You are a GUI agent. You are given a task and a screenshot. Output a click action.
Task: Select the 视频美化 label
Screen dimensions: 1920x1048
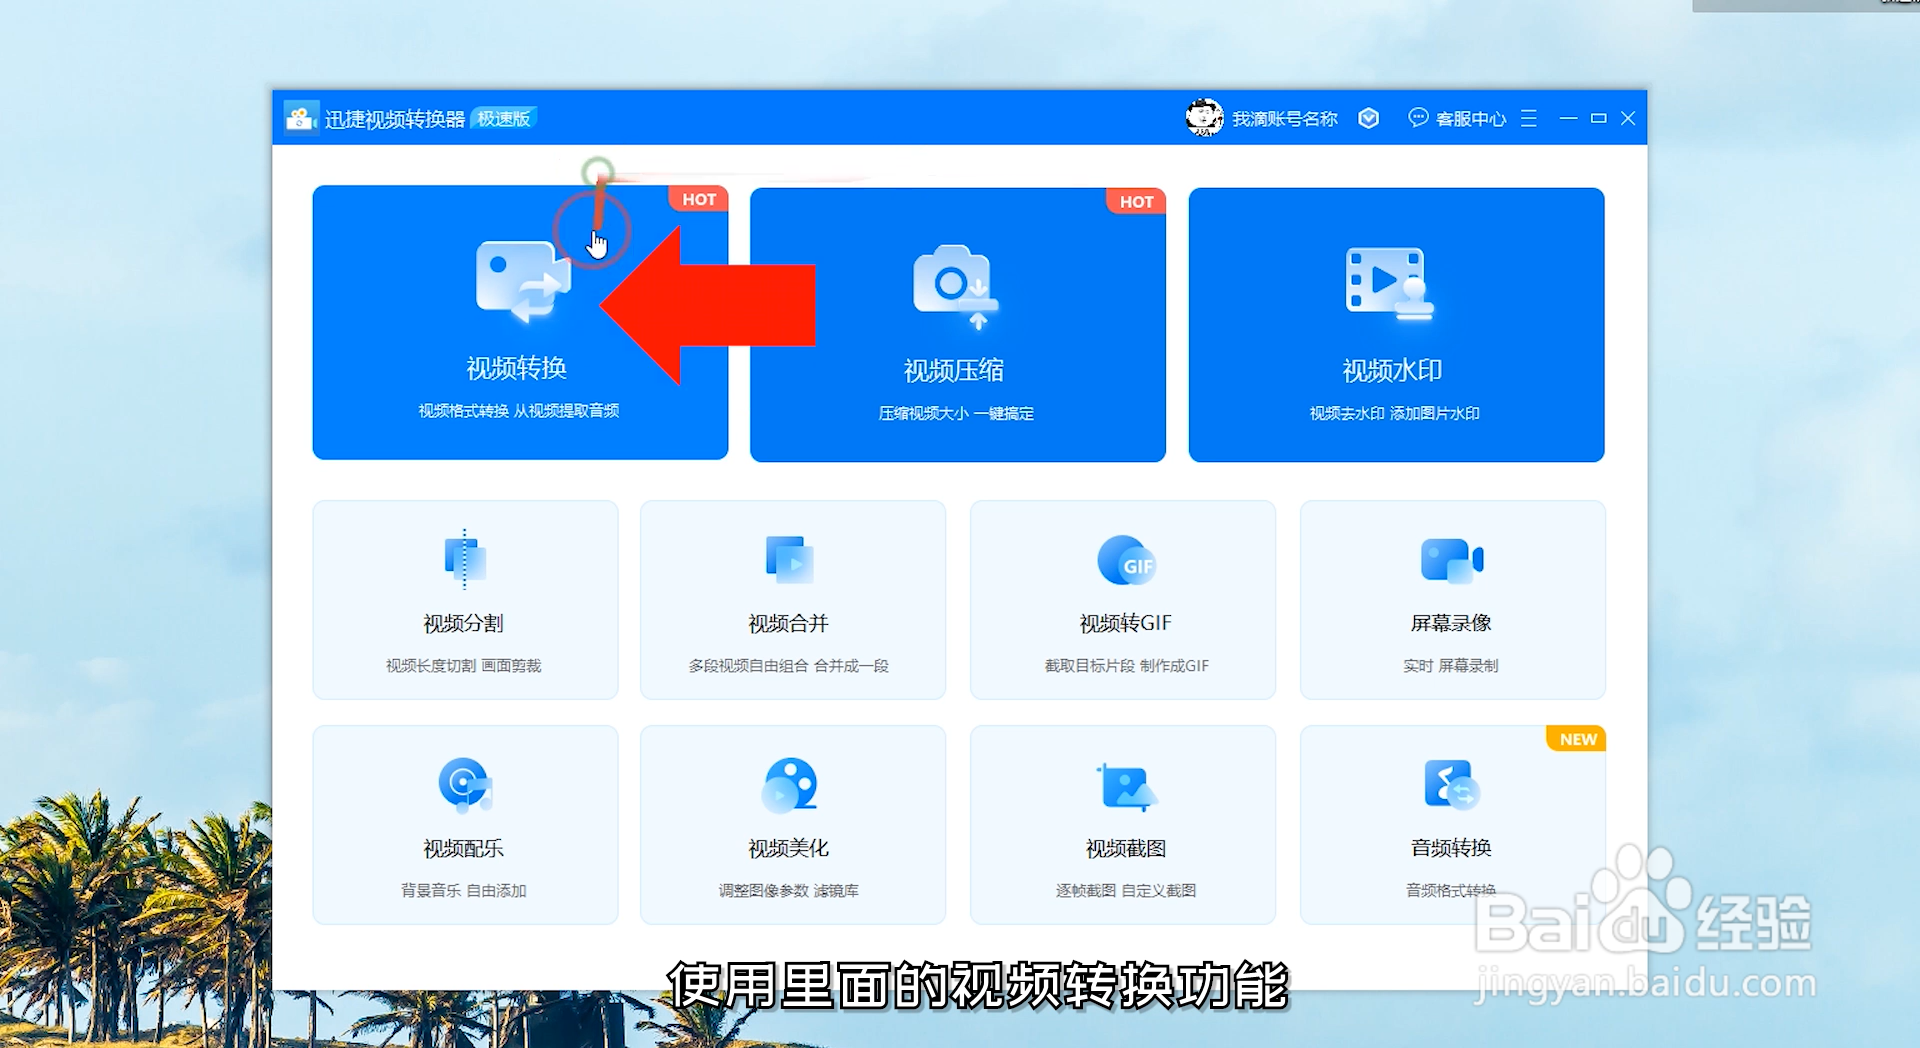pos(789,848)
